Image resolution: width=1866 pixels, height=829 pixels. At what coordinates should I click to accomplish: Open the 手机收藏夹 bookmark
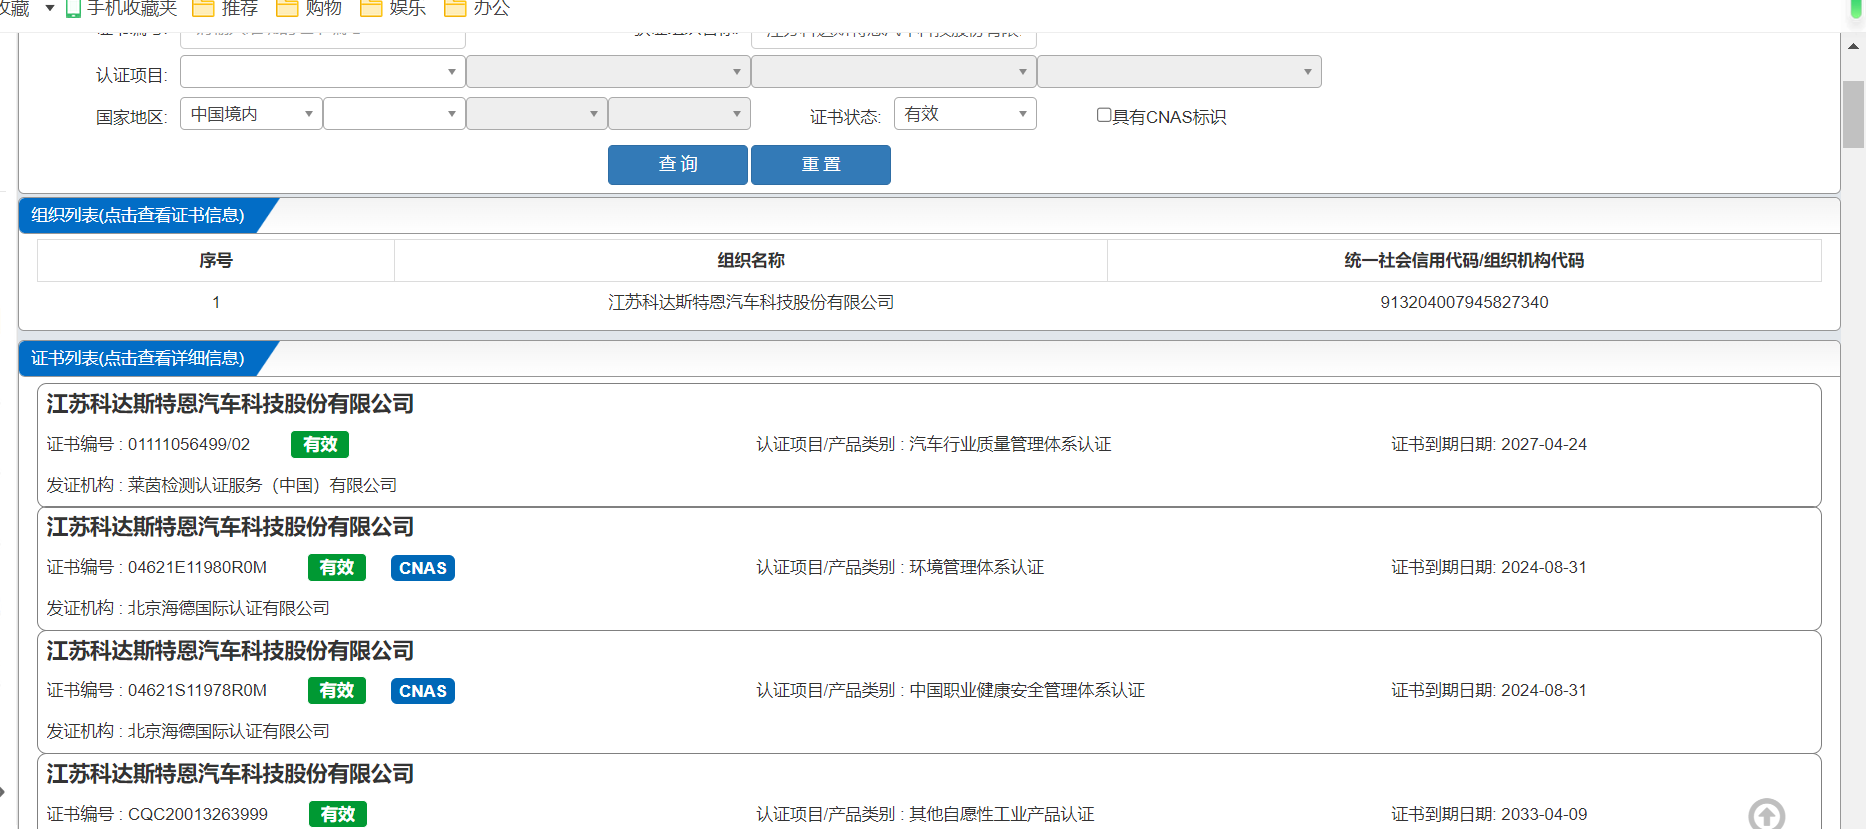coord(120,8)
